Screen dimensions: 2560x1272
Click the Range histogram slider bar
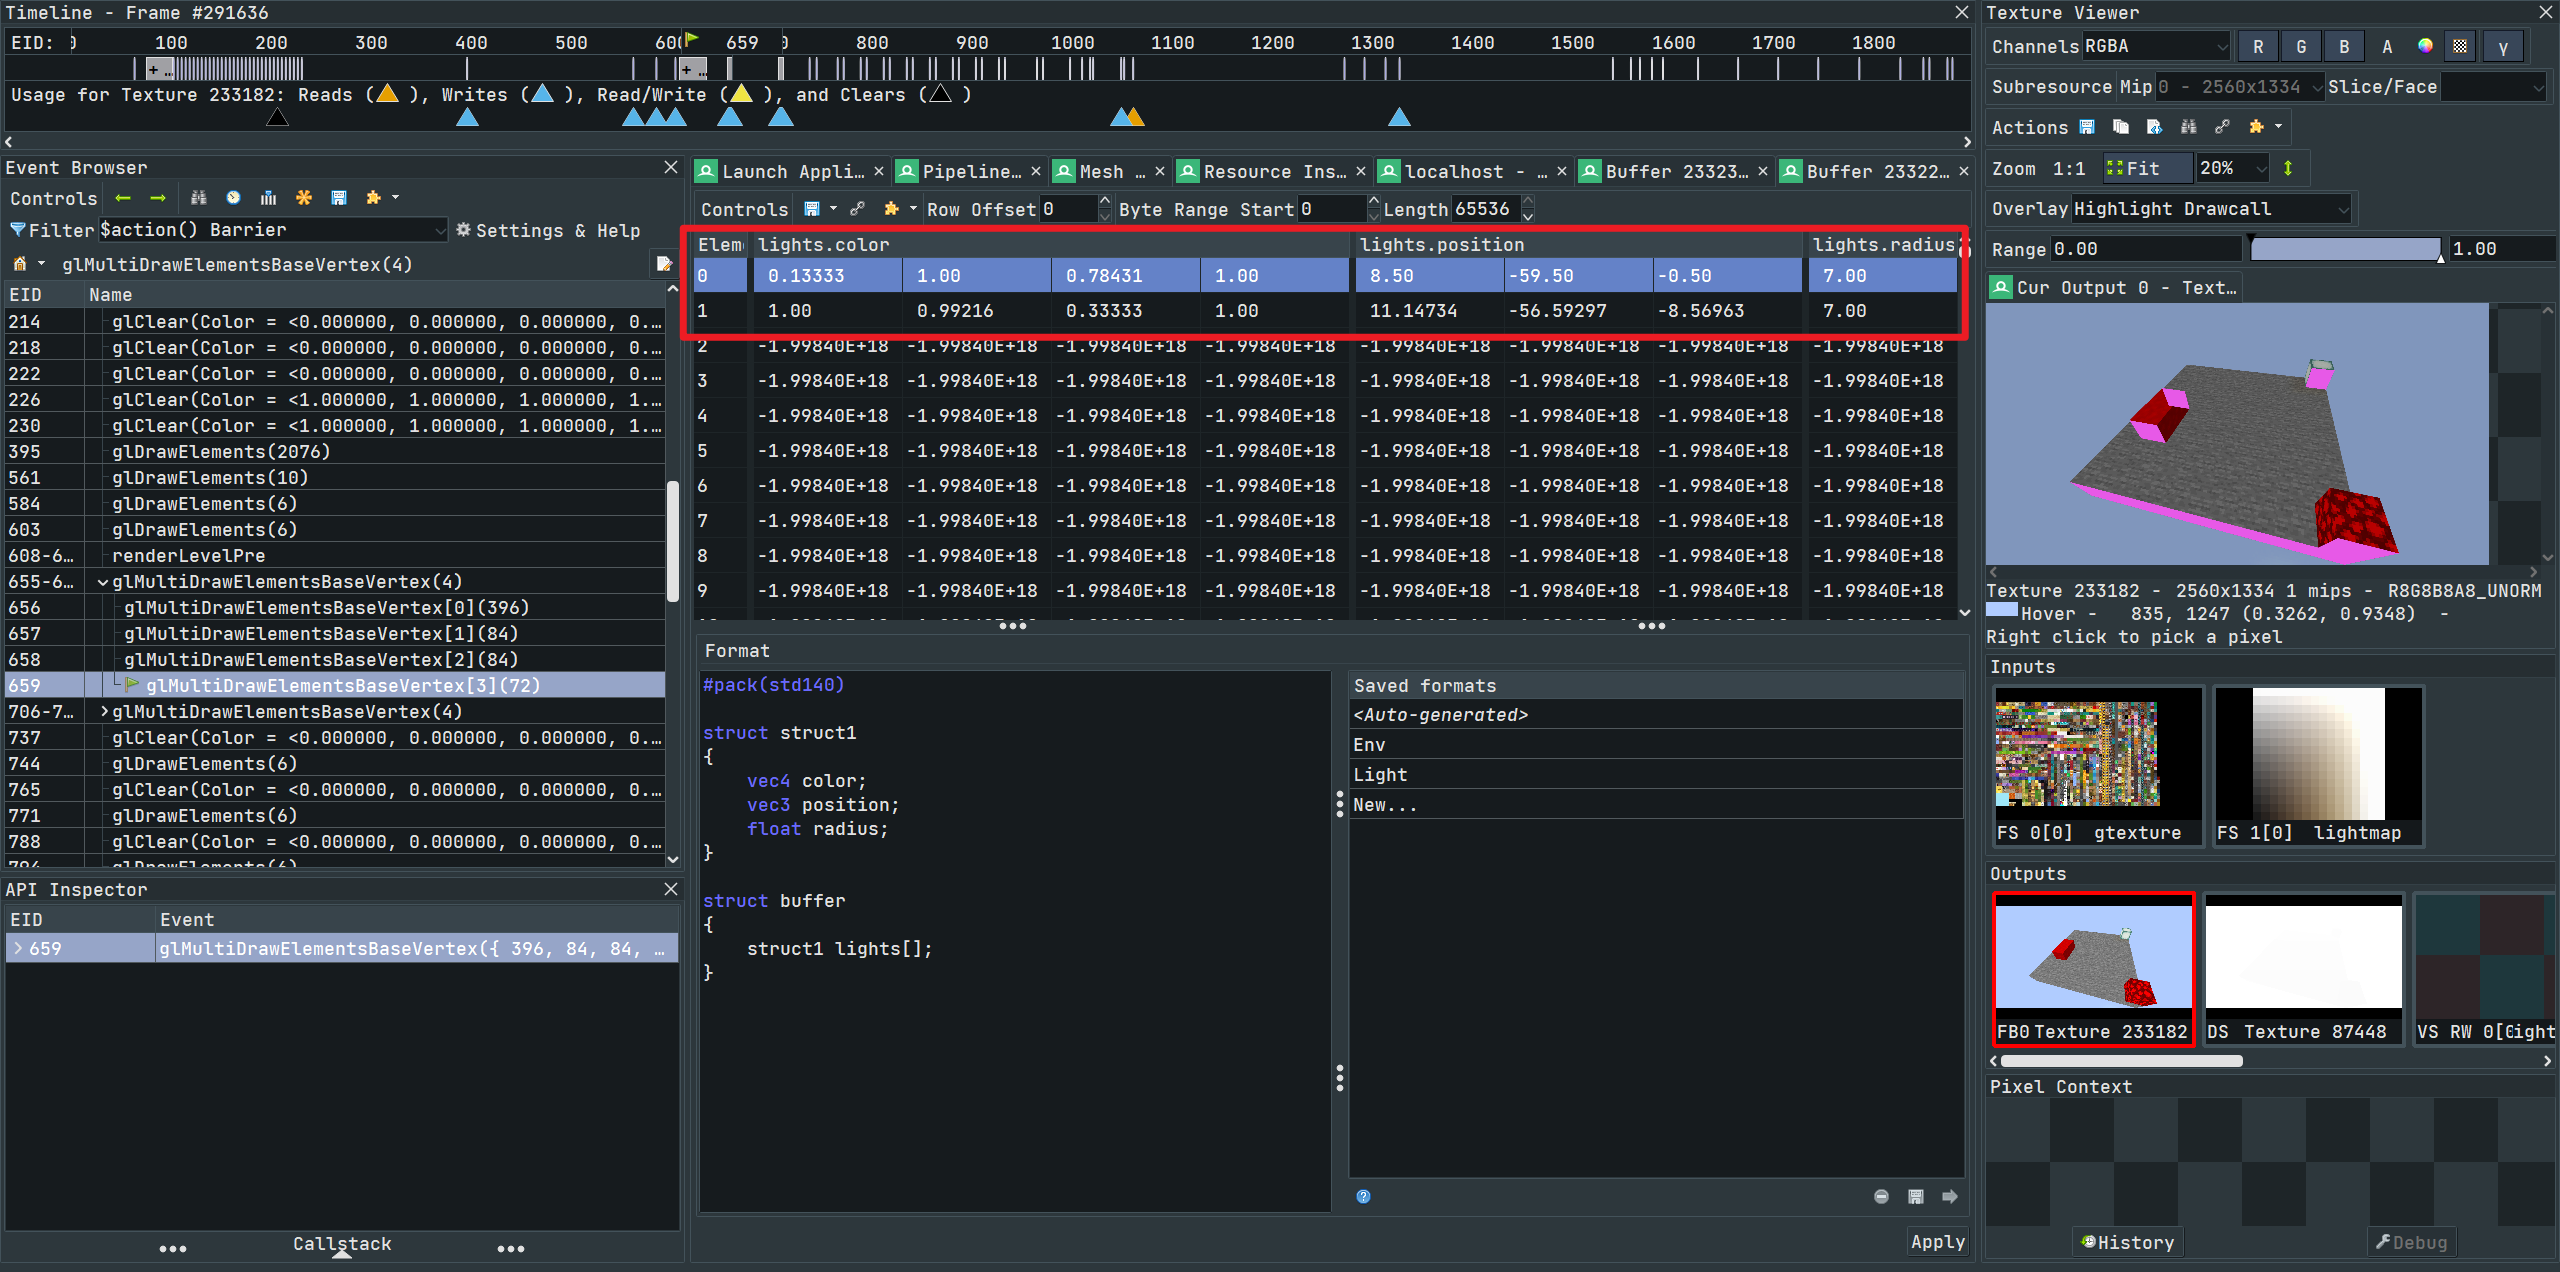(x=2344, y=249)
